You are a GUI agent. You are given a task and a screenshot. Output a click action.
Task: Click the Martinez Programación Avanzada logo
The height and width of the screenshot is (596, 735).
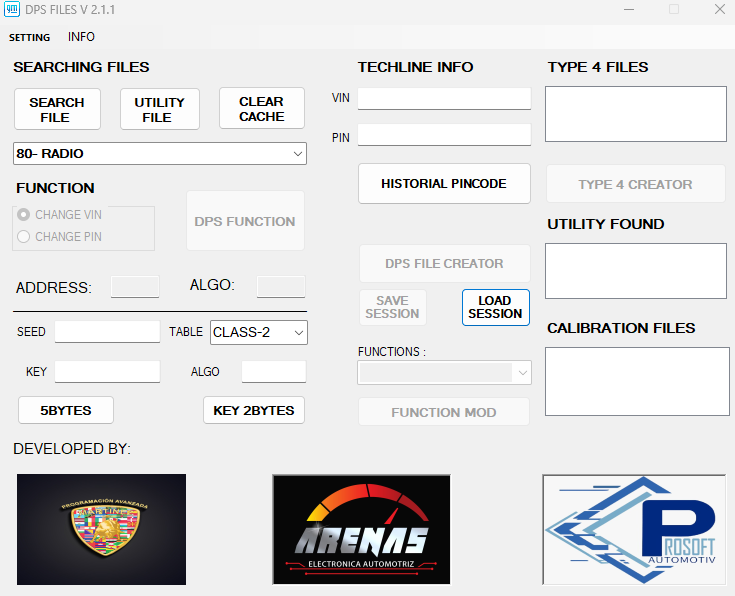click(x=101, y=529)
